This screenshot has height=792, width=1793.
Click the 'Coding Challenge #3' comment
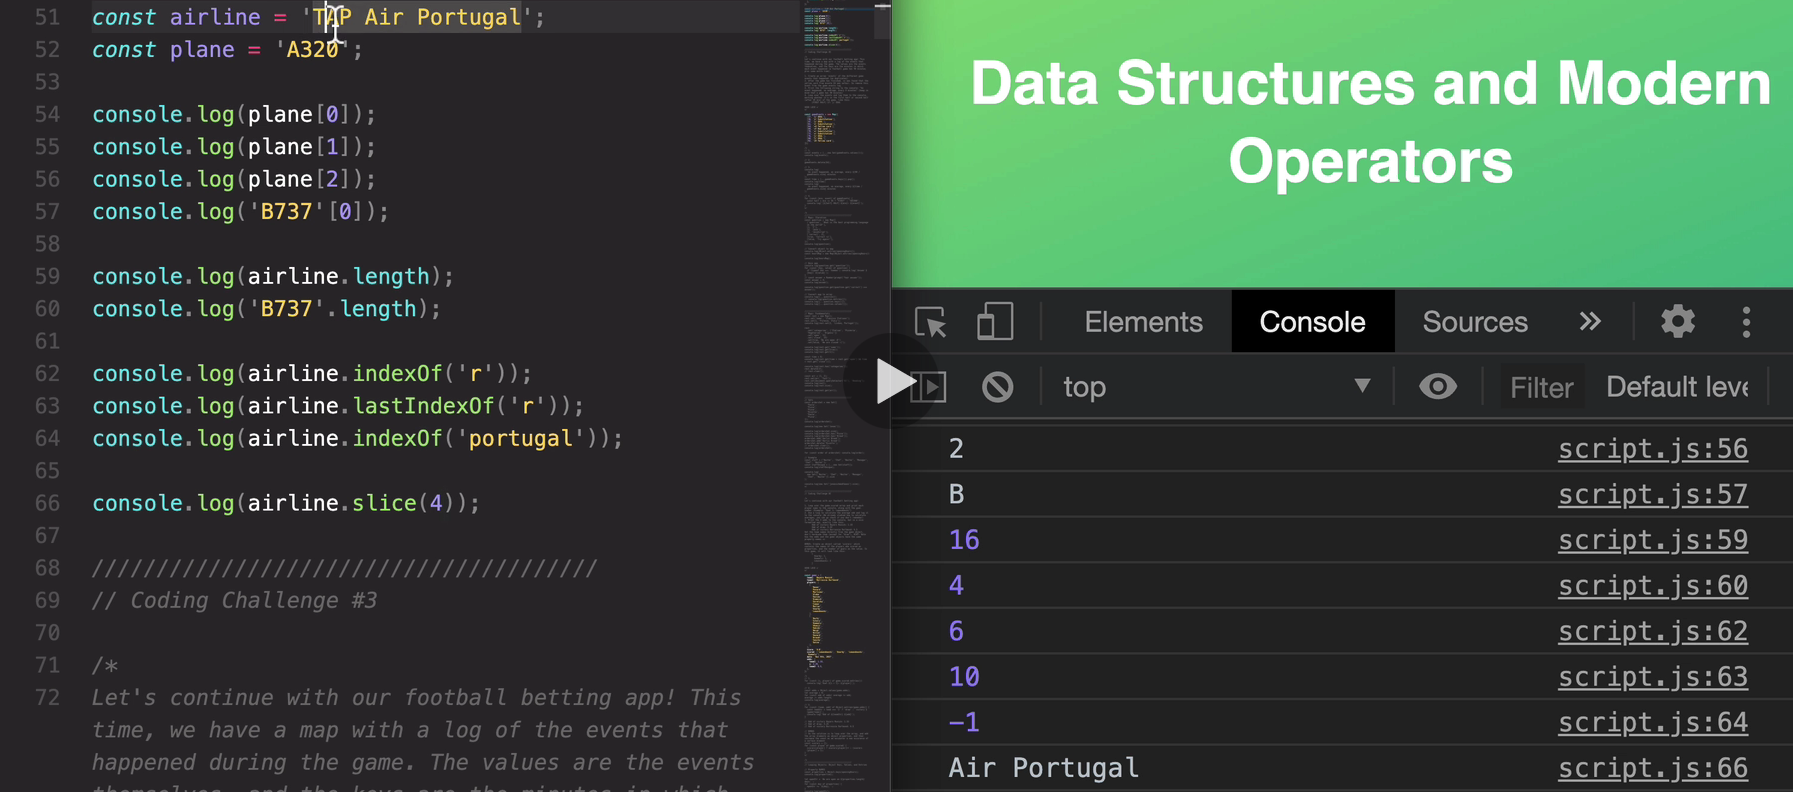(235, 601)
